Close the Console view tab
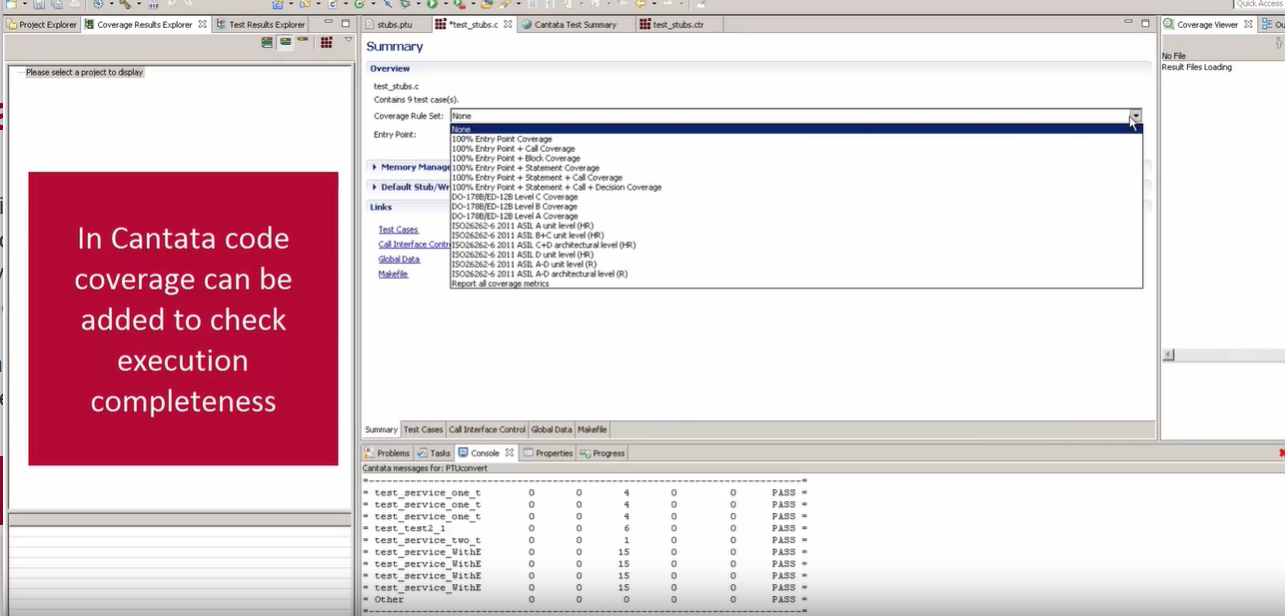This screenshot has height=616, width=1285. coord(509,453)
